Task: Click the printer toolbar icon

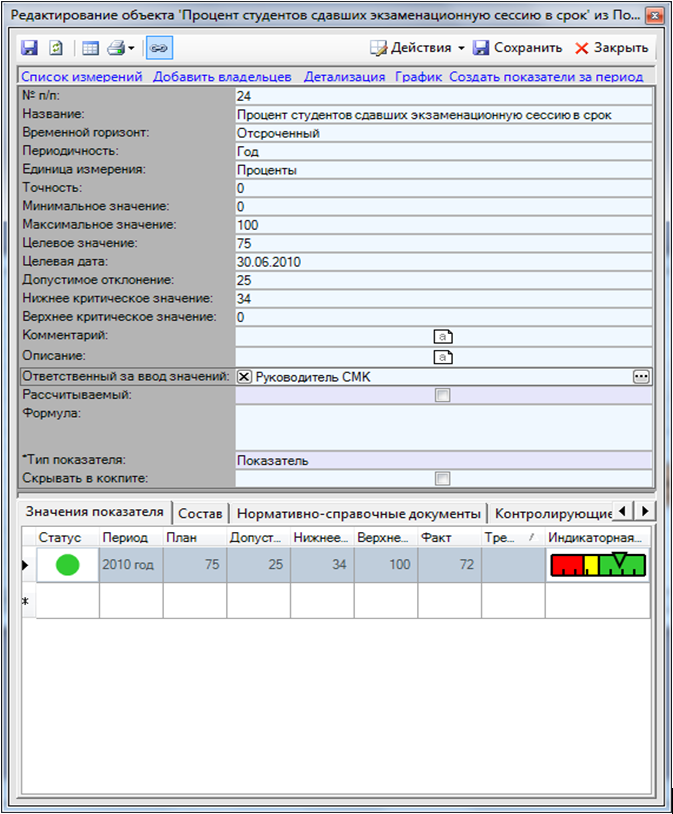Action: pos(116,48)
